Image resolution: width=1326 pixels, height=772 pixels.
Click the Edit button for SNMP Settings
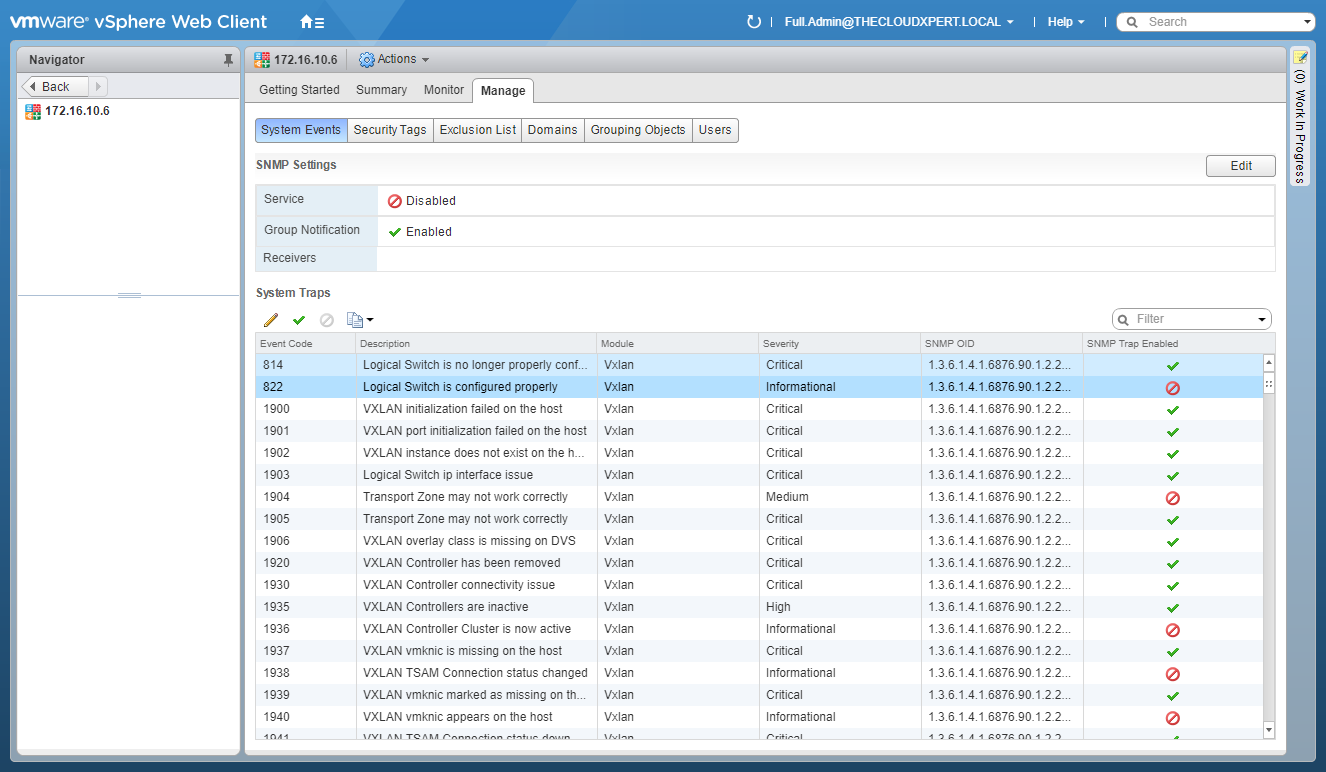(1240, 166)
